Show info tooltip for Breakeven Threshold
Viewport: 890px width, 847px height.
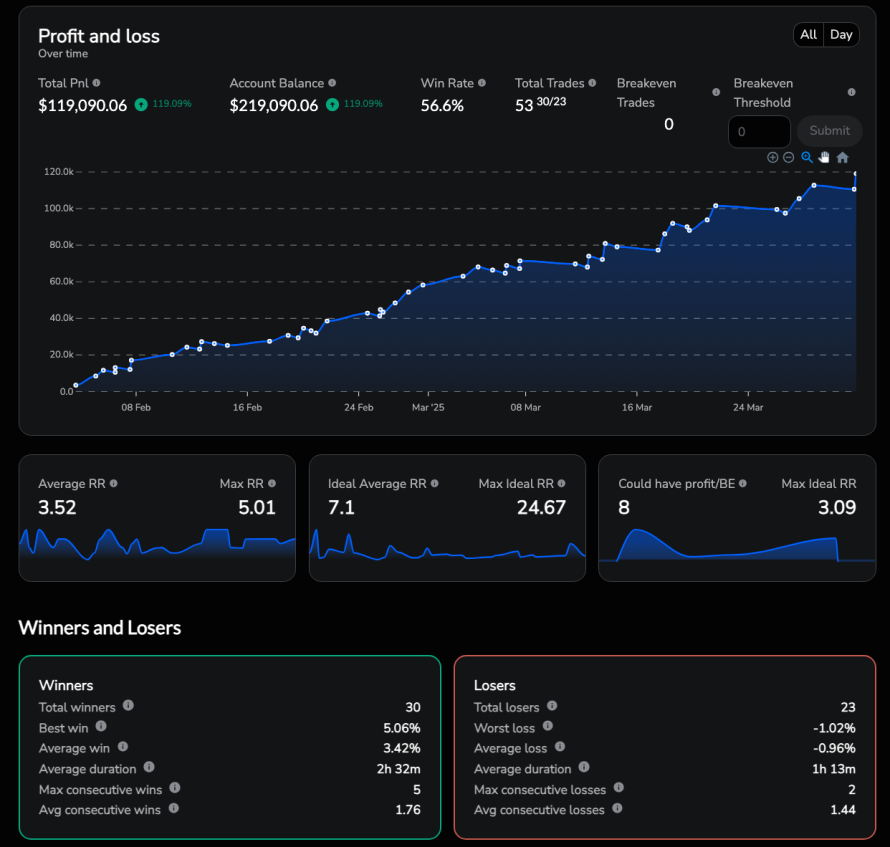[x=851, y=92]
